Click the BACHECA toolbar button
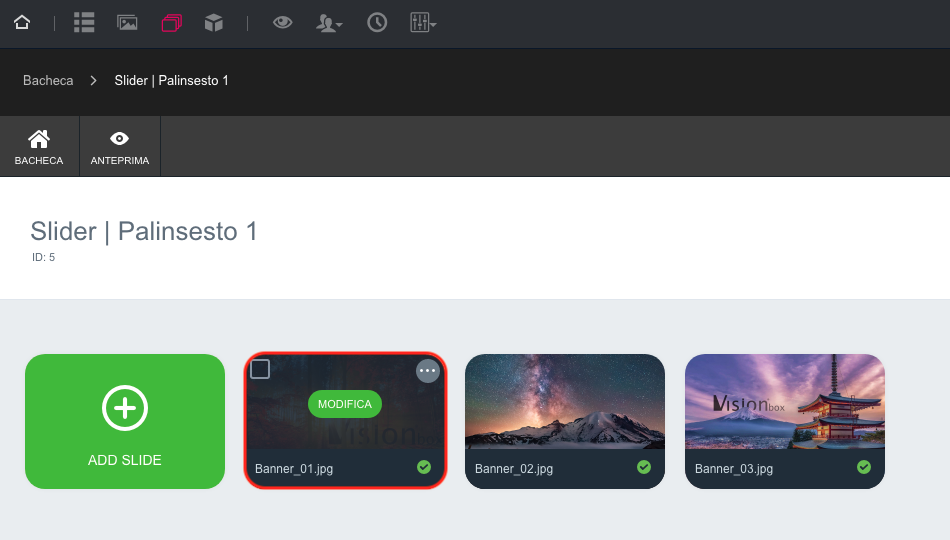 39,147
